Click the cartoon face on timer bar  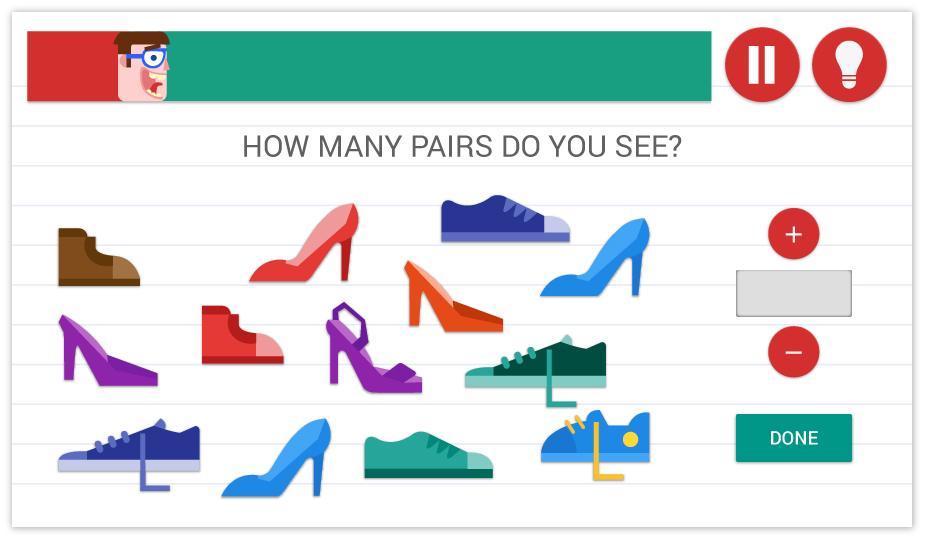click(143, 67)
